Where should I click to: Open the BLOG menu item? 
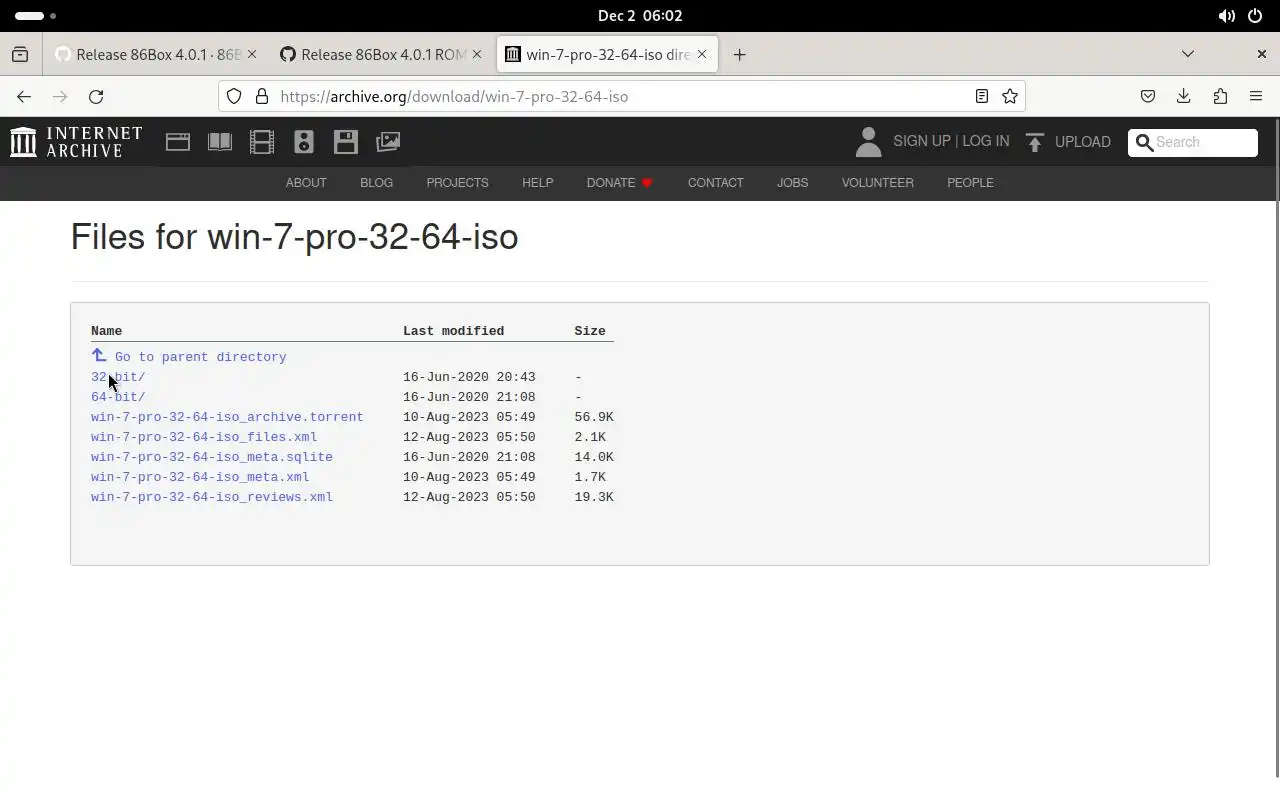click(x=376, y=183)
